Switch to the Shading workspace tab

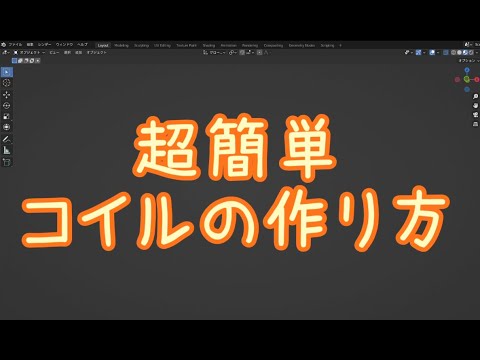(x=209, y=45)
